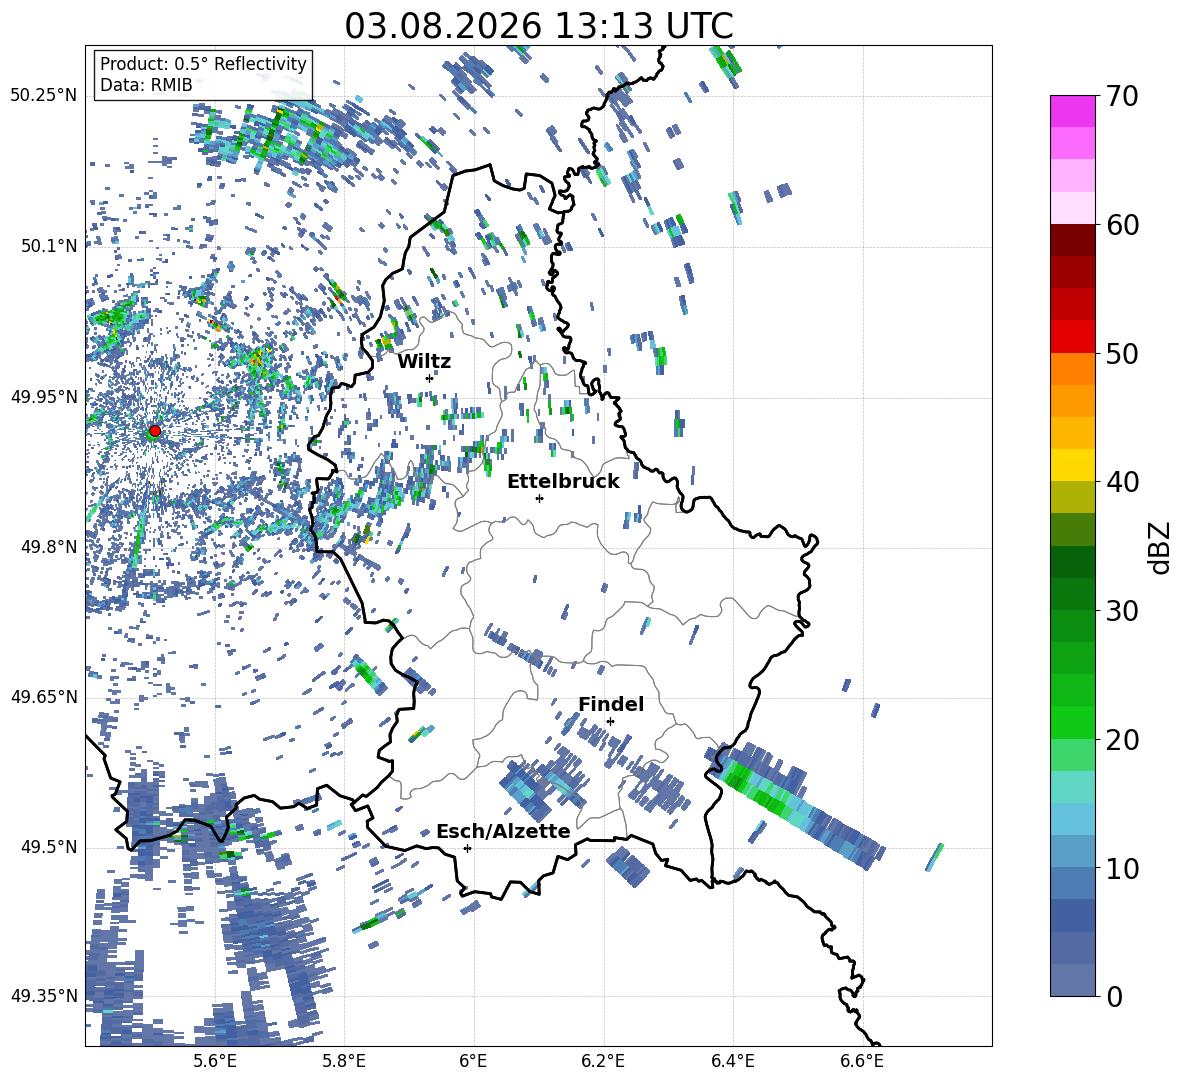The width and height of the screenshot is (1184, 1081).
Task: Click the yellow 40 dBZ colorbar segment
Action: click(1072, 465)
